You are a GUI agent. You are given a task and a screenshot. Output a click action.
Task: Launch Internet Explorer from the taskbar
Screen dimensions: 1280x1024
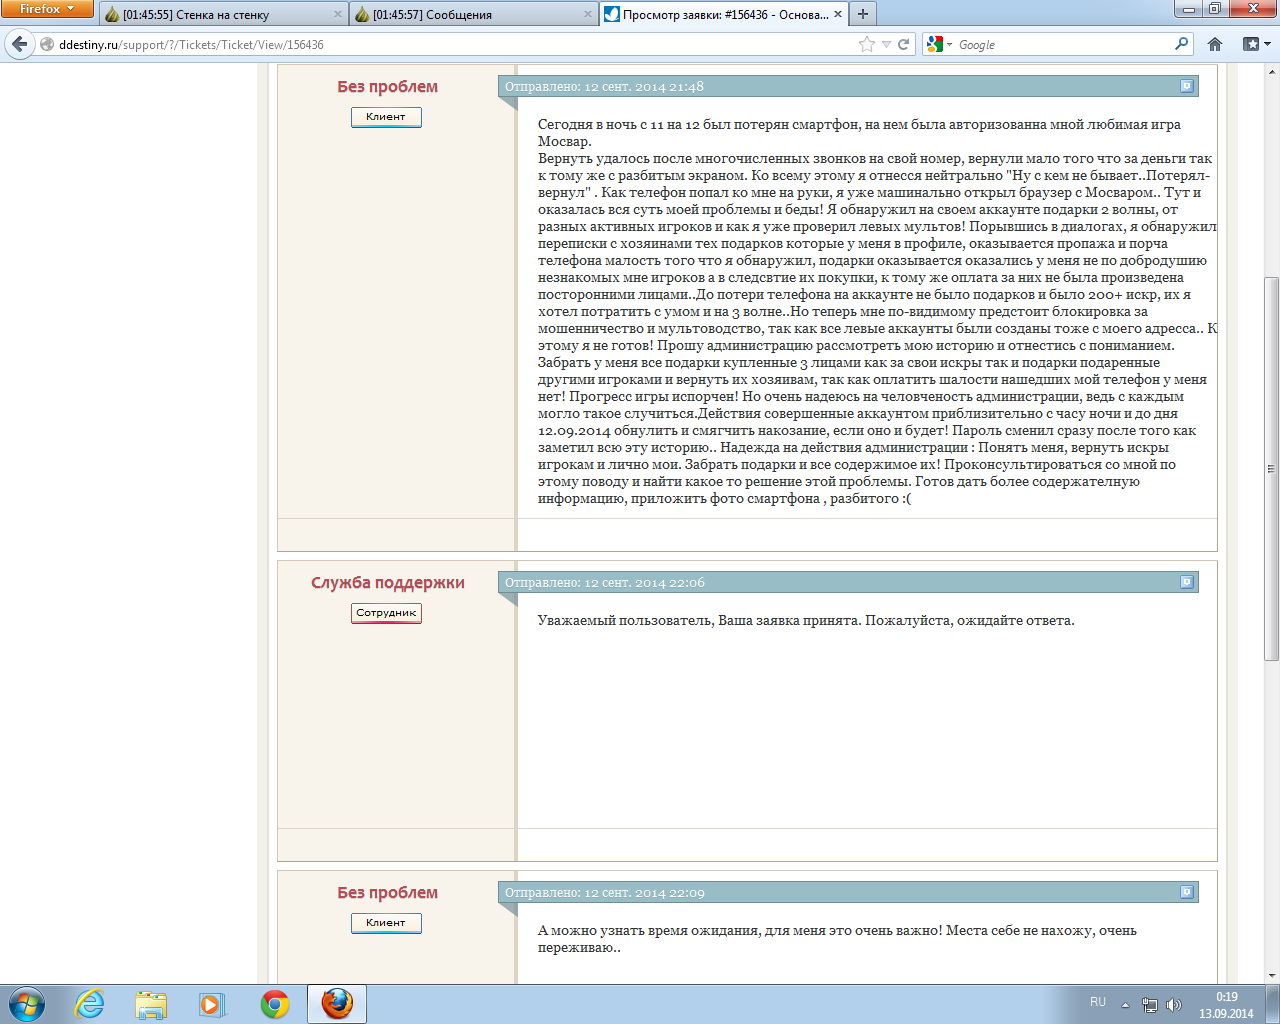90,1004
